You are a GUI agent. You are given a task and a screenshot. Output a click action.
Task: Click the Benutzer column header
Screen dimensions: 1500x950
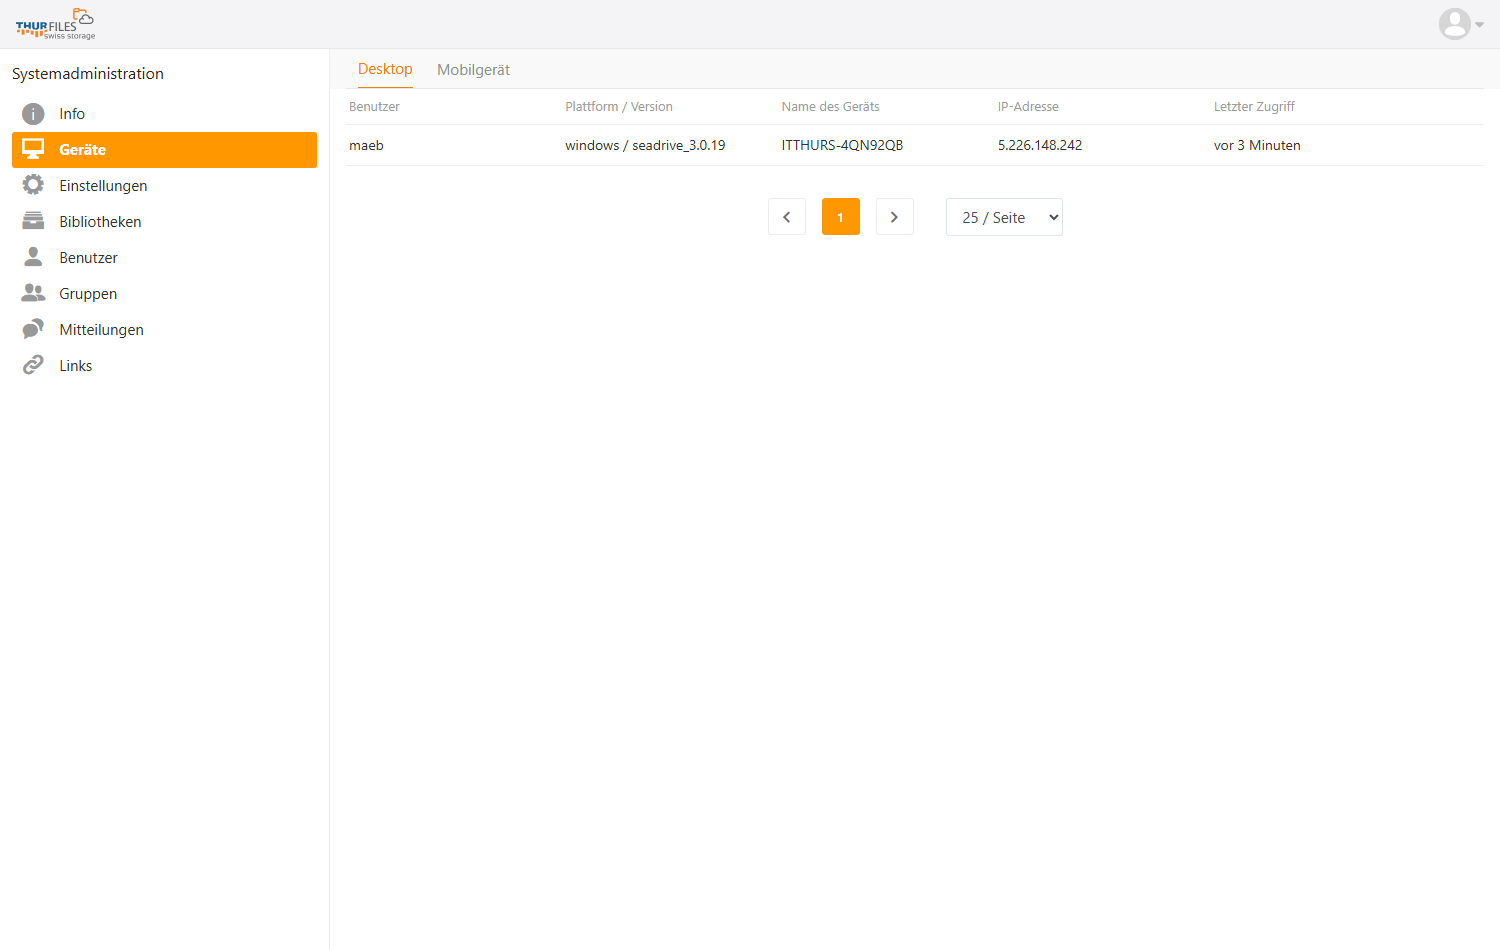click(374, 106)
